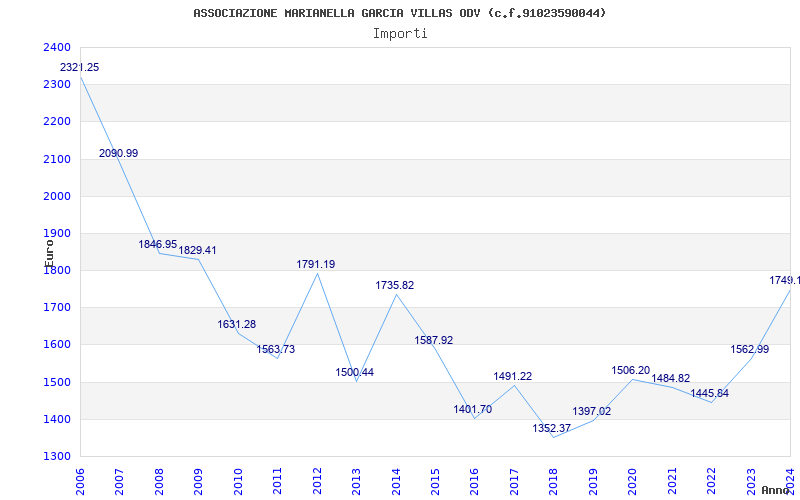The height and width of the screenshot is (500, 800).
Task: Select the 1500.44 data label
Action: click(x=355, y=372)
